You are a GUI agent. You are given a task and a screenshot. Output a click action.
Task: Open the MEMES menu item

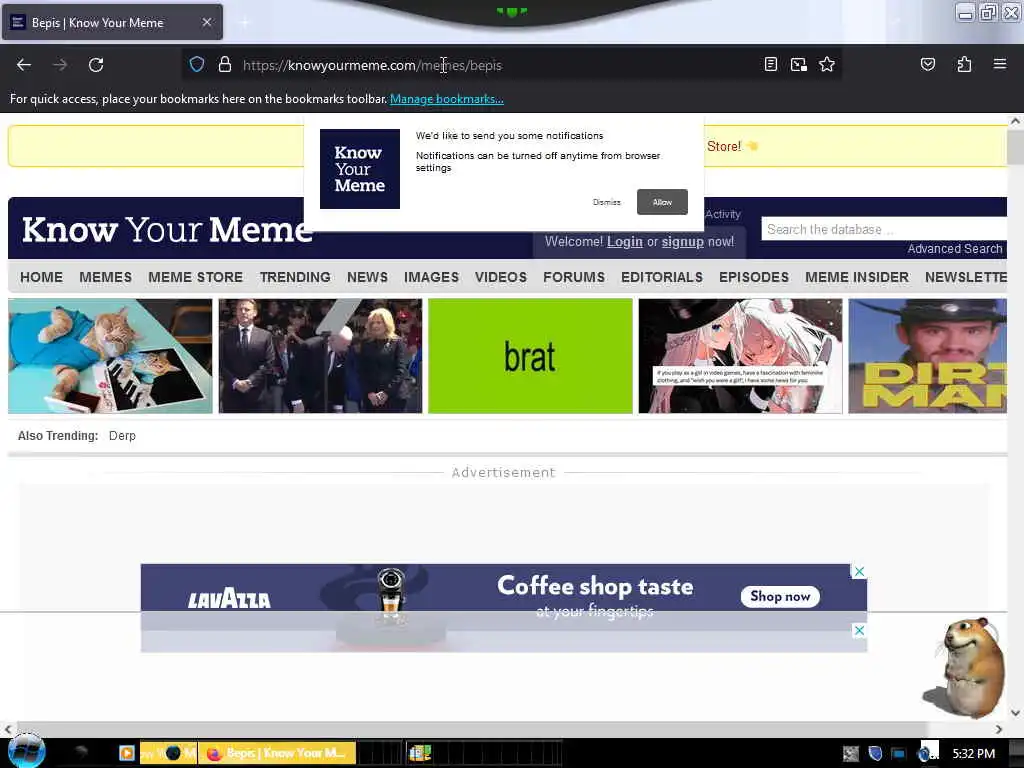coord(105,277)
